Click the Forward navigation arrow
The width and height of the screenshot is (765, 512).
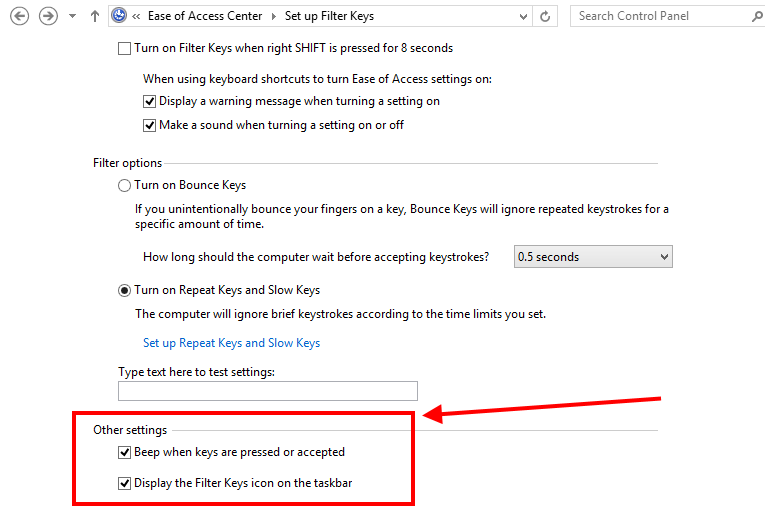point(47,16)
